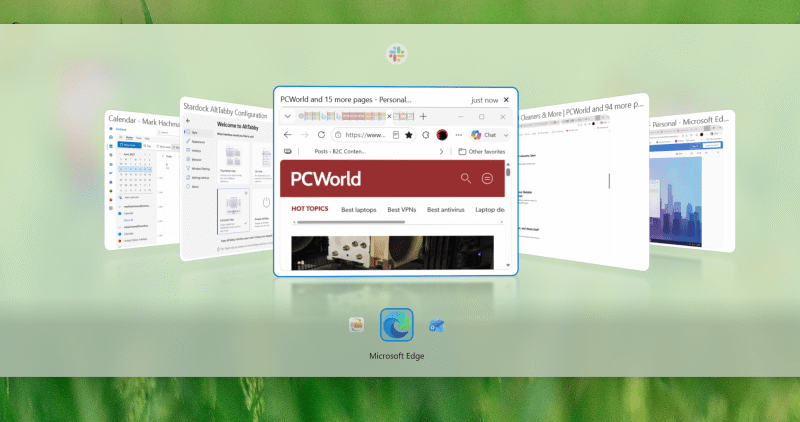Switch to 'Personal - Microsoft Edge' window
The width and height of the screenshot is (800, 422).
[692, 182]
